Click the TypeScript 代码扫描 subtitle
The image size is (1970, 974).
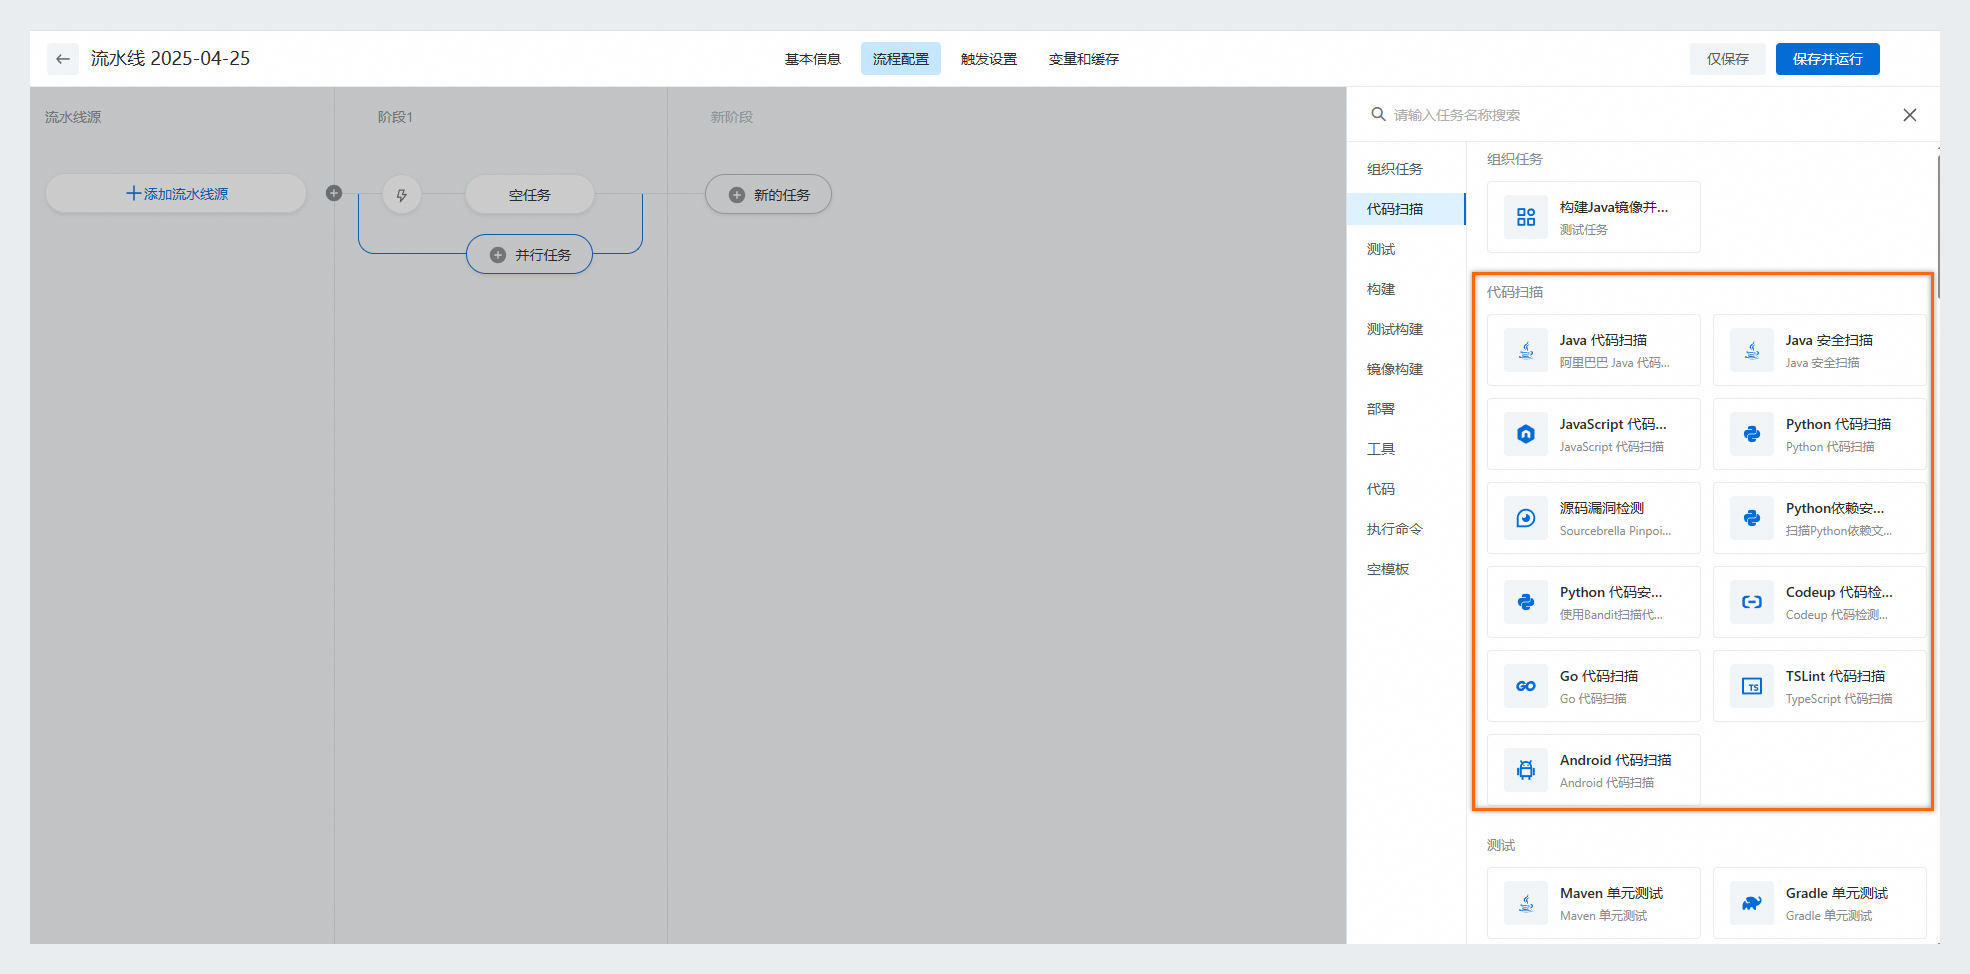(1839, 699)
